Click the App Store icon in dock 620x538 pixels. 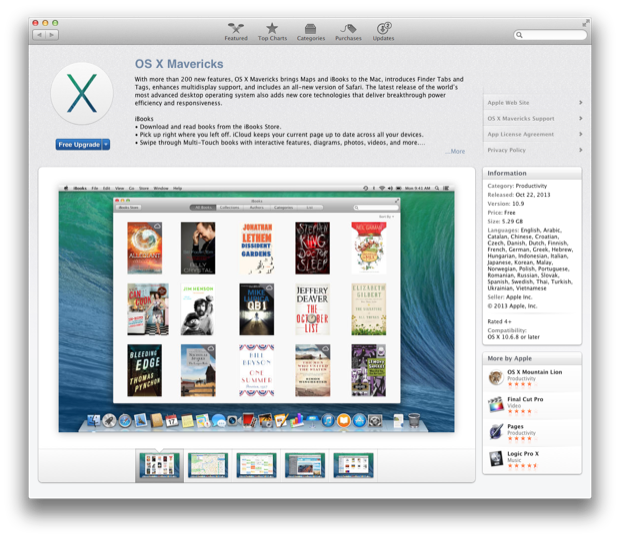coord(359,421)
